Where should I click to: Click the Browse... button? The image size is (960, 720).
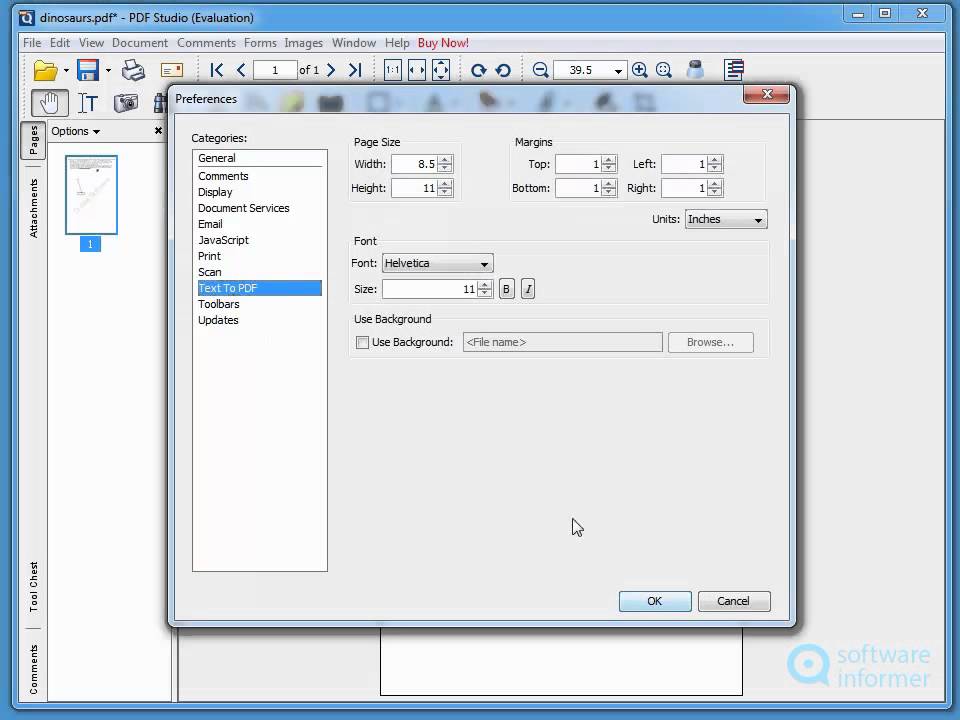point(710,342)
